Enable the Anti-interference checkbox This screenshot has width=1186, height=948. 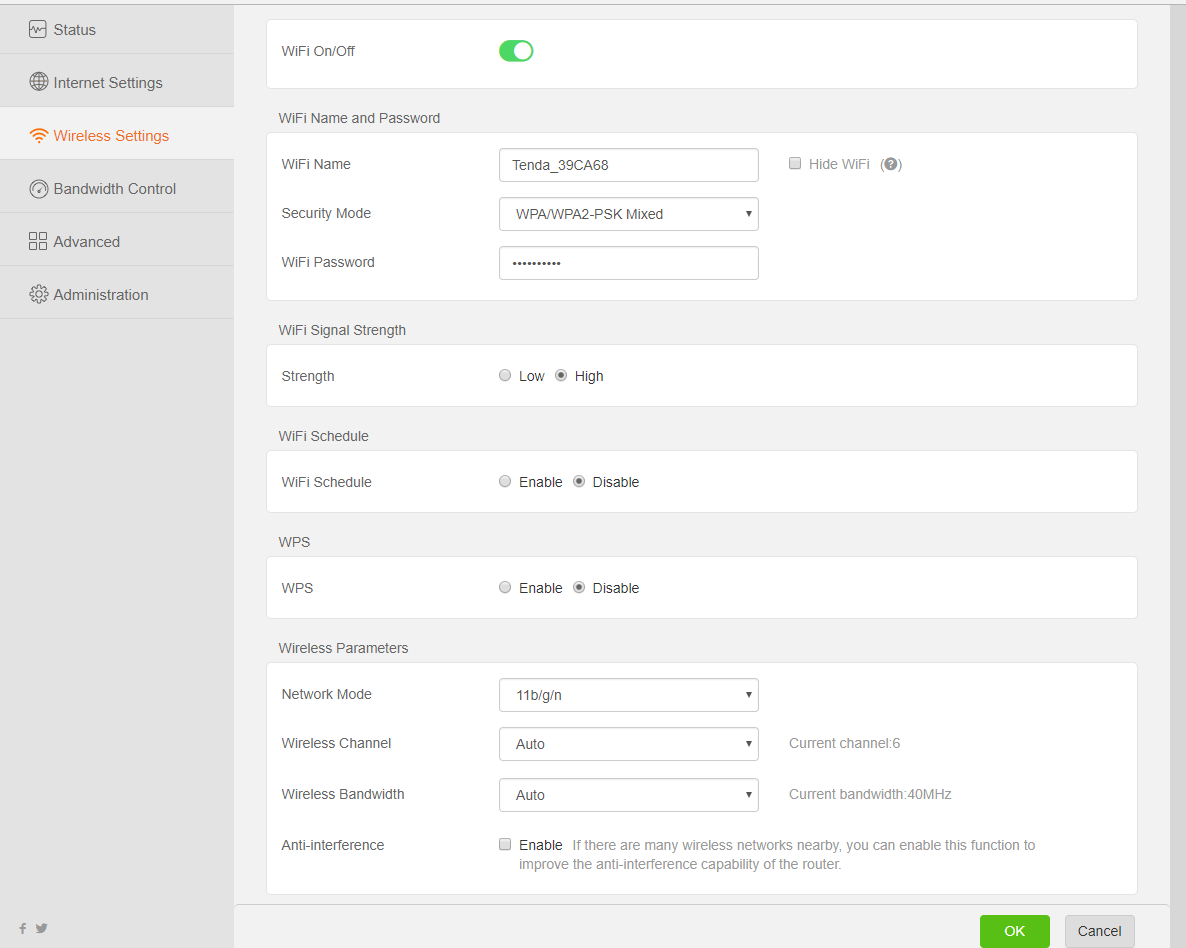[505, 844]
